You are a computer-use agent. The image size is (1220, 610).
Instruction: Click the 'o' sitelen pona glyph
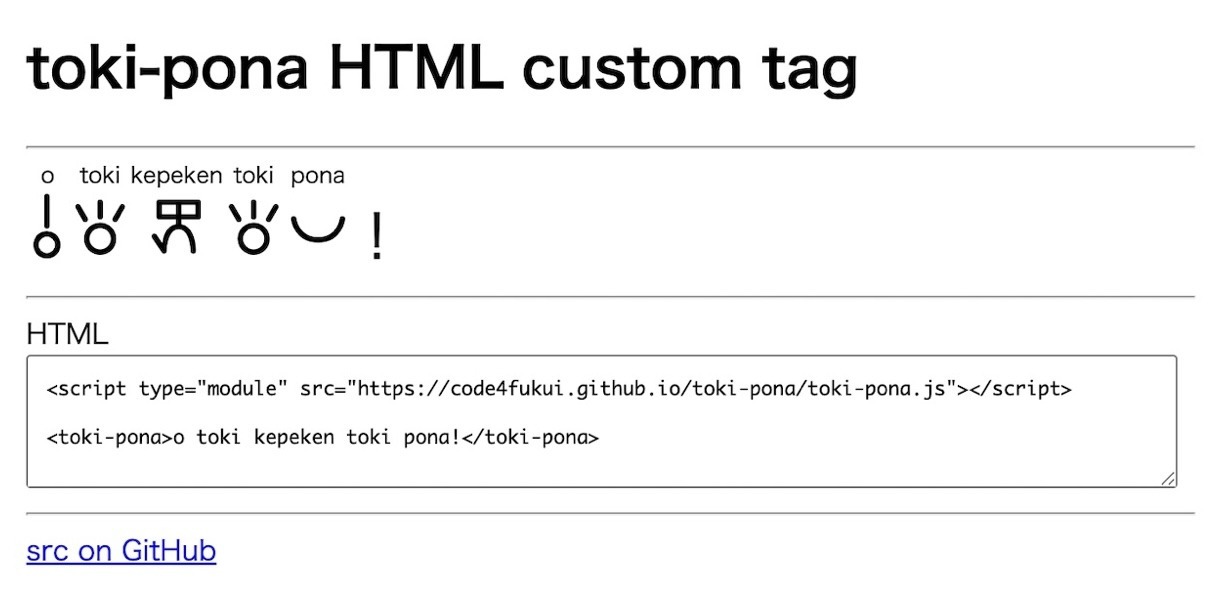point(47,227)
